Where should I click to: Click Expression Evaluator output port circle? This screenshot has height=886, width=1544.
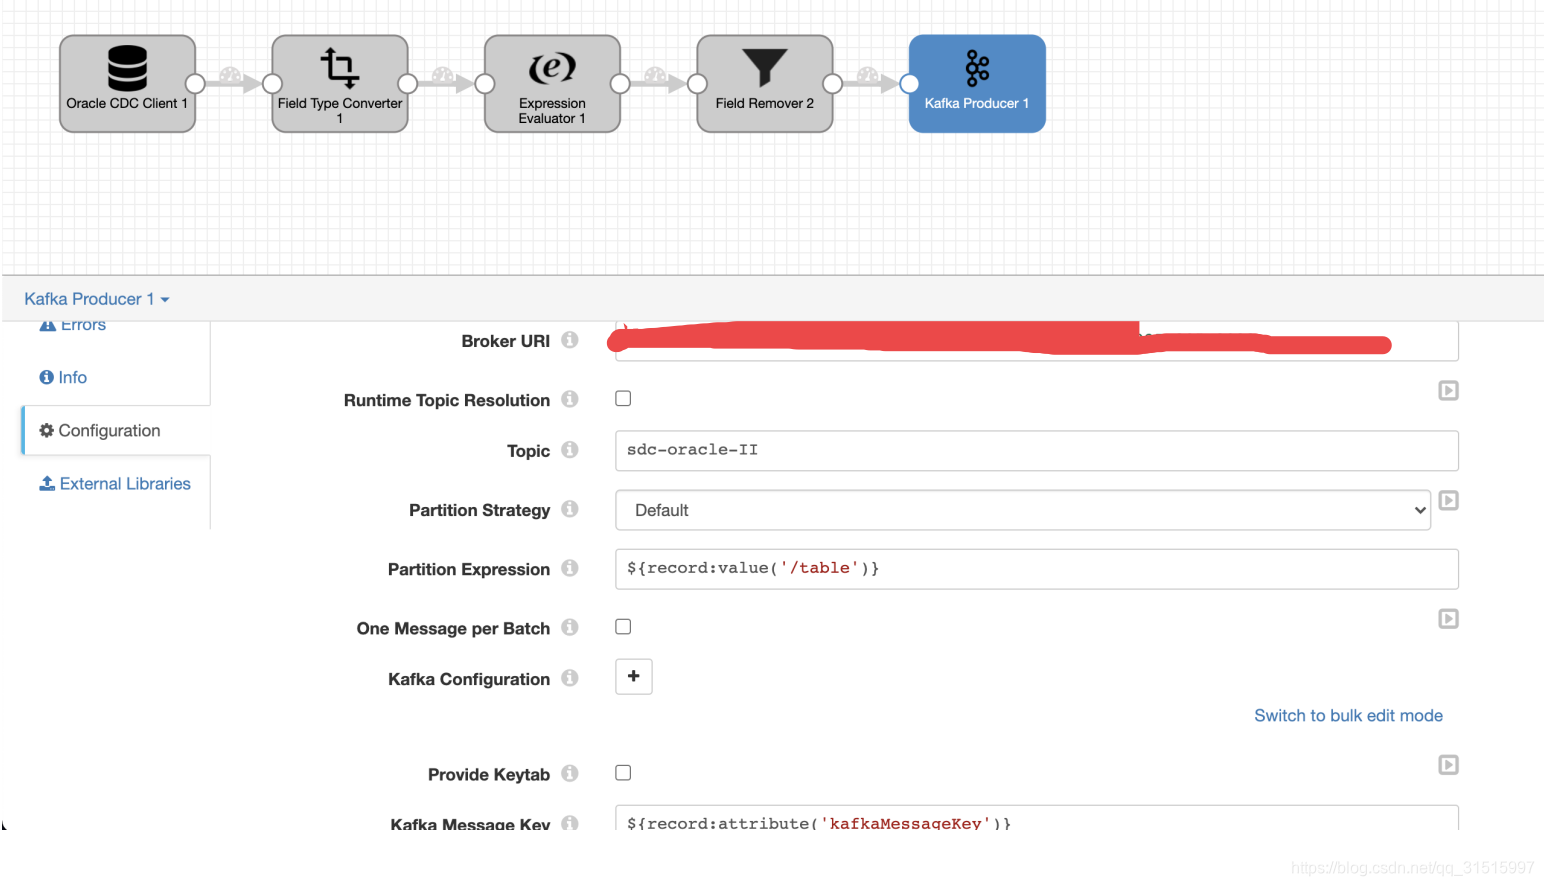pyautogui.click(x=620, y=84)
